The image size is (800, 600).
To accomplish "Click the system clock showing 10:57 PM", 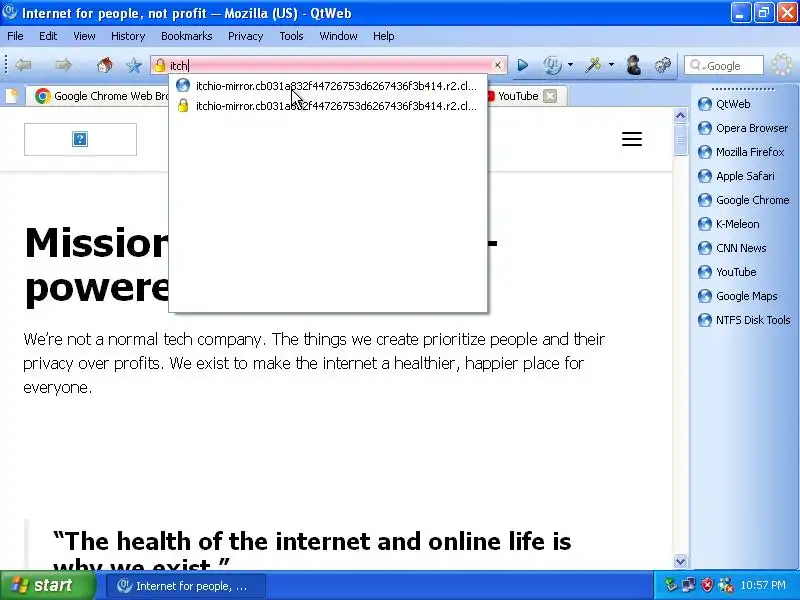I will 763,585.
